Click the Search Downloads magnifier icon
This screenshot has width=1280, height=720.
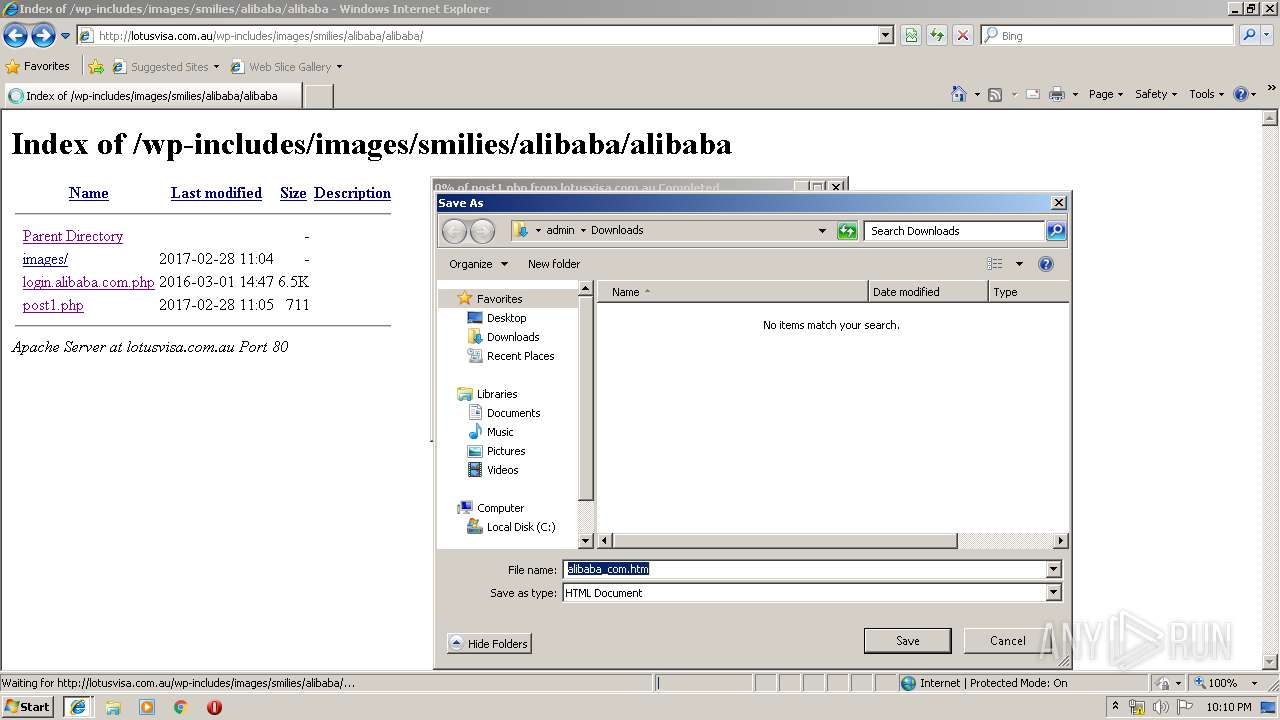[1056, 231]
